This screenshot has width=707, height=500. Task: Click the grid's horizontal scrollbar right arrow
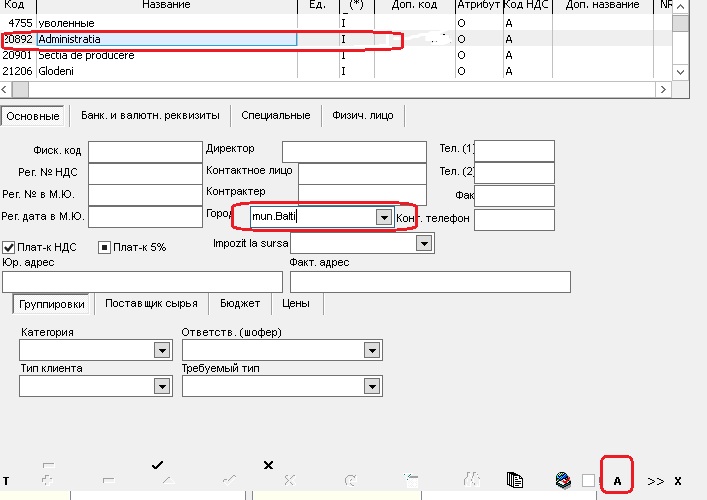point(663,89)
